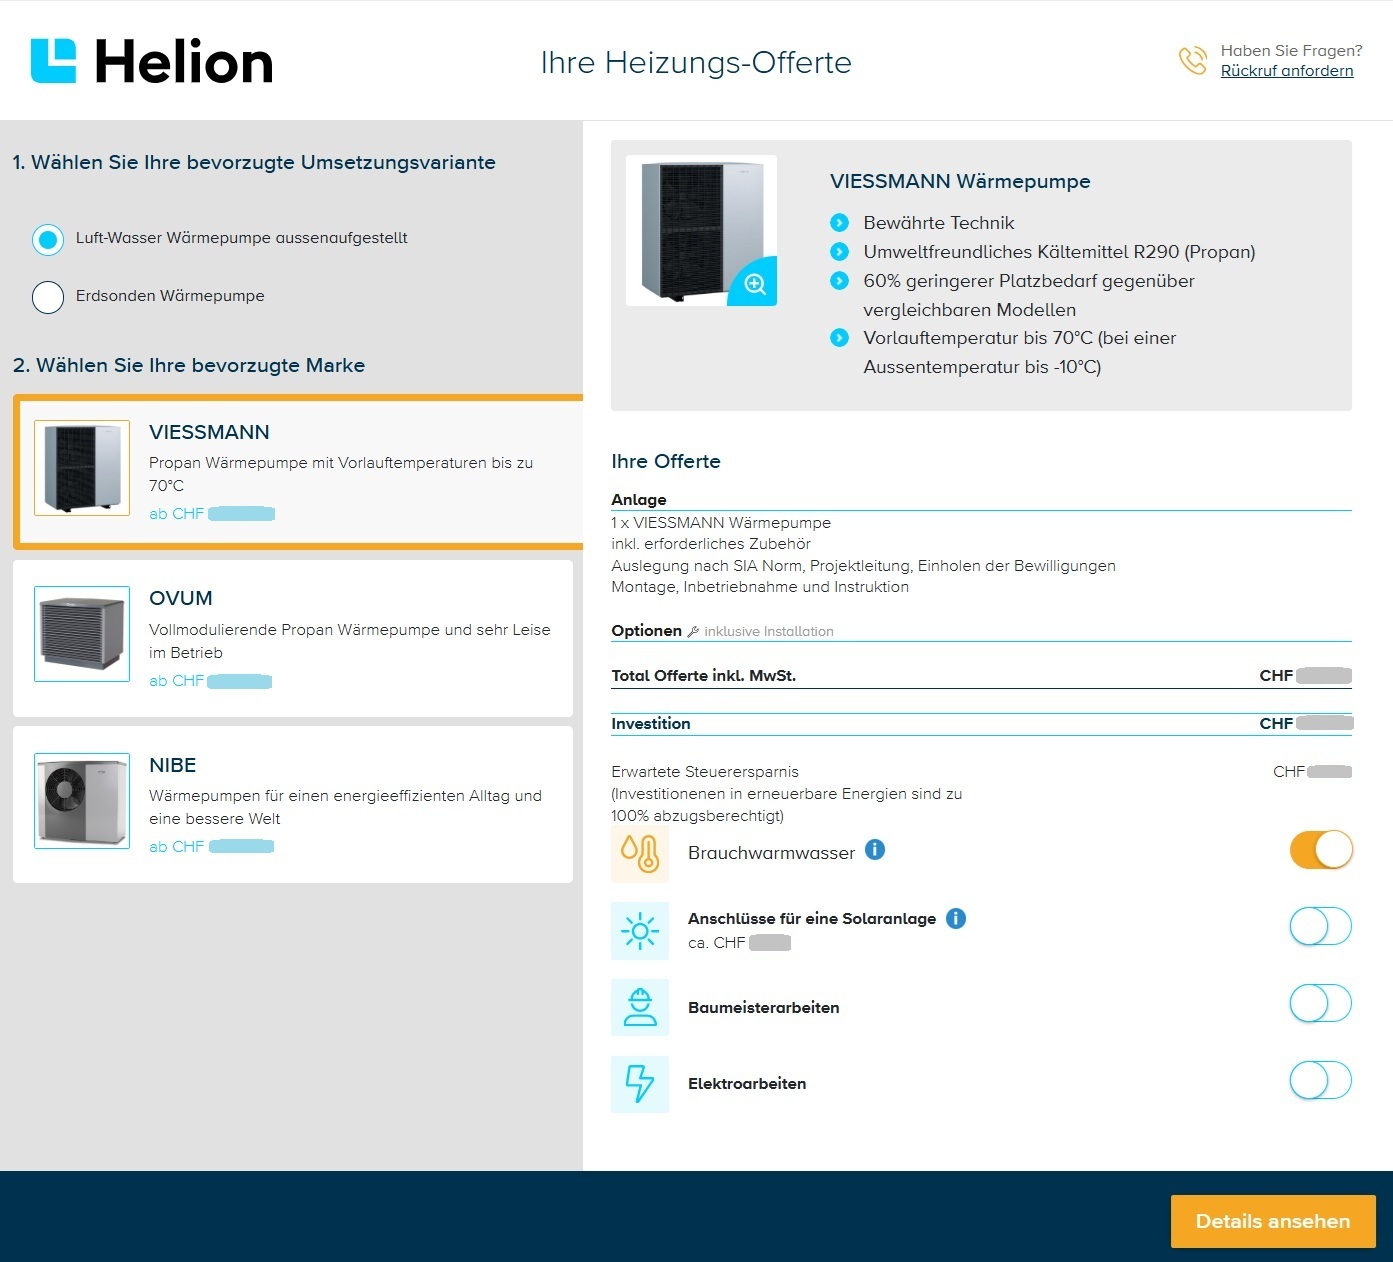Click the phone callback icon
Viewport: 1393px width, 1262px height.
coord(1192,61)
